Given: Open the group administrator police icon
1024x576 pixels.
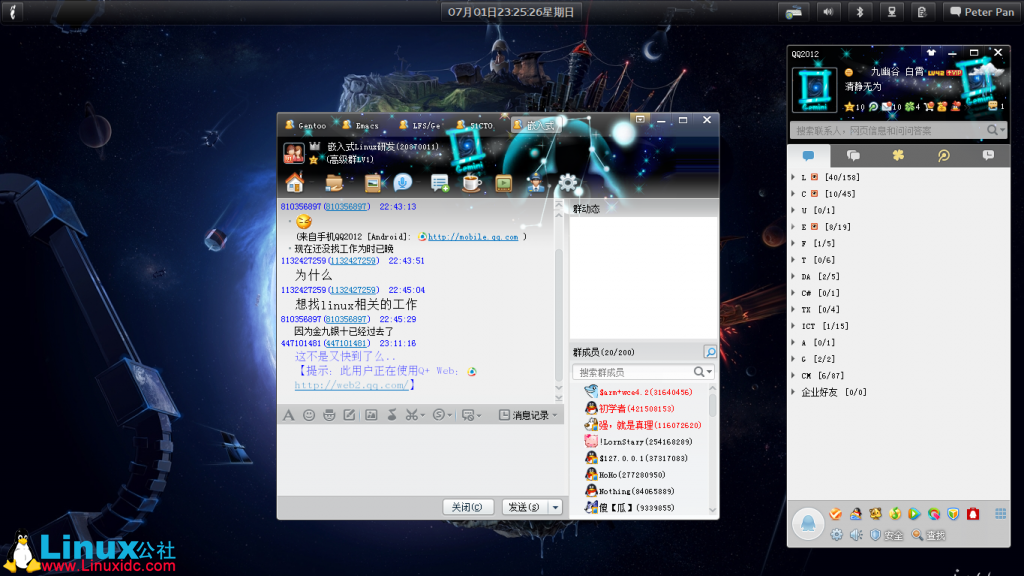Looking at the screenshot, I should click(536, 184).
